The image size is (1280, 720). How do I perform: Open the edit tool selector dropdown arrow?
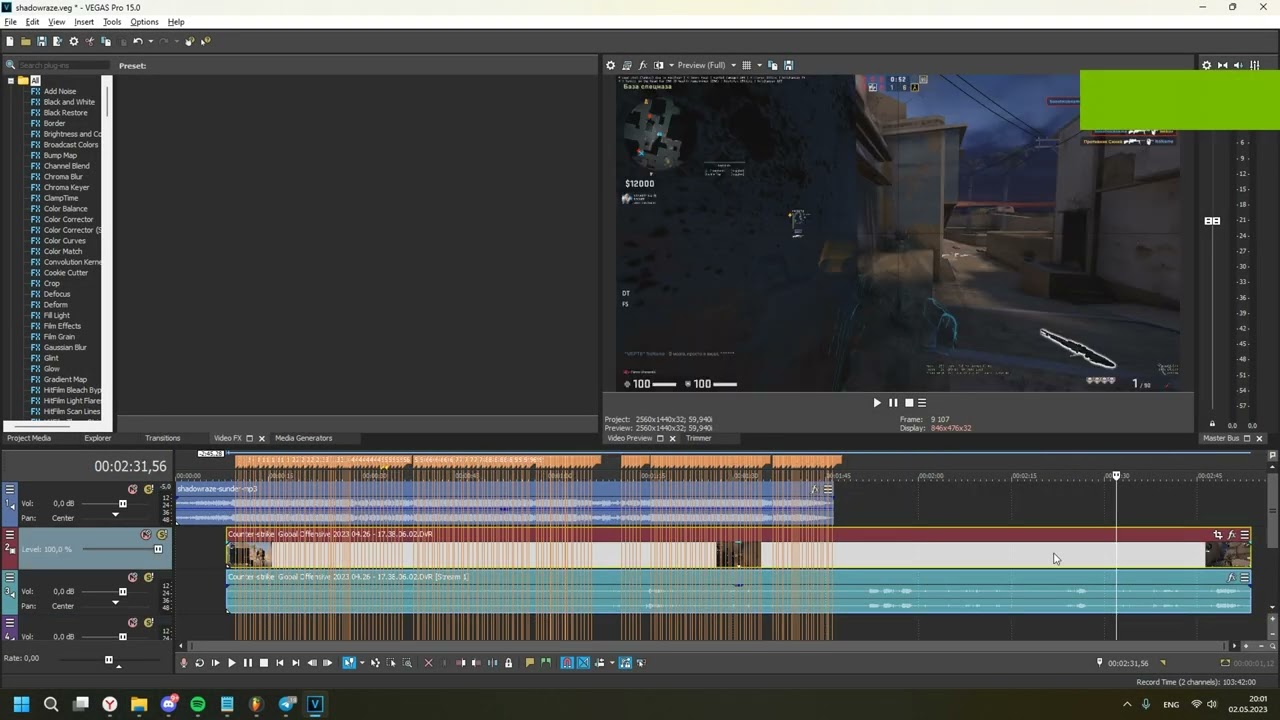362,663
